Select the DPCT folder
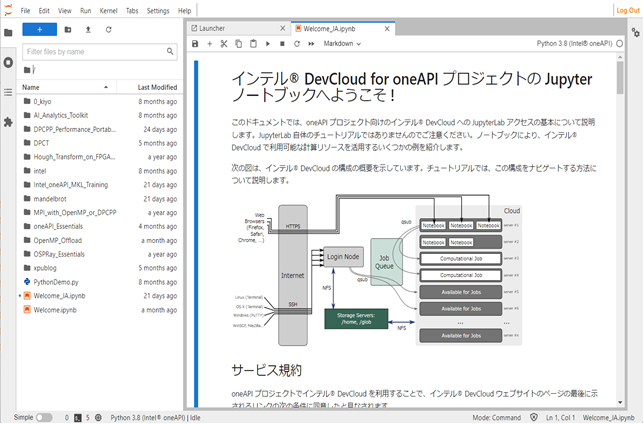Viewport: 644px width, 424px height. (x=100, y=143)
